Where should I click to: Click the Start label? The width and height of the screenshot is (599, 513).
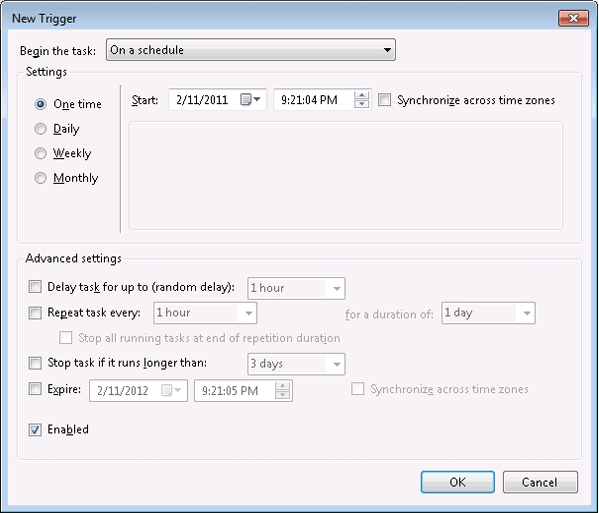(145, 100)
